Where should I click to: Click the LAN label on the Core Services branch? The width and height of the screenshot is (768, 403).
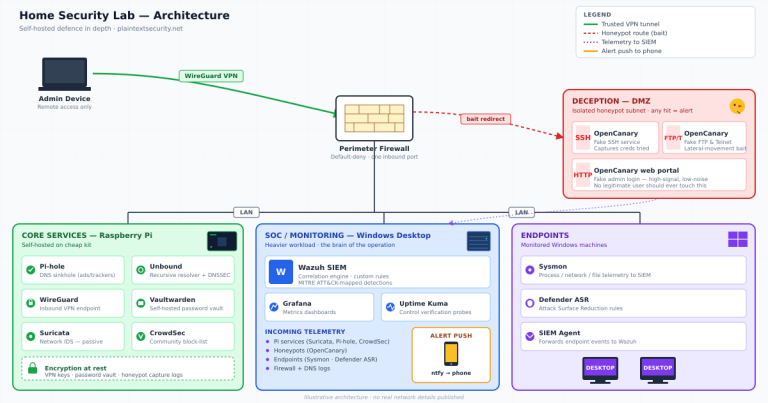(x=246, y=212)
